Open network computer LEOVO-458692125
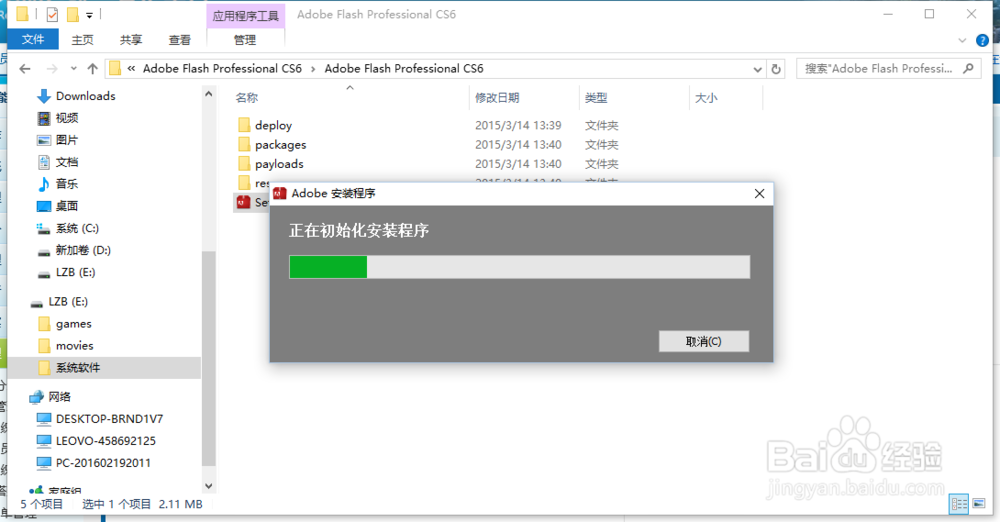The image size is (1000, 522). pos(106,441)
